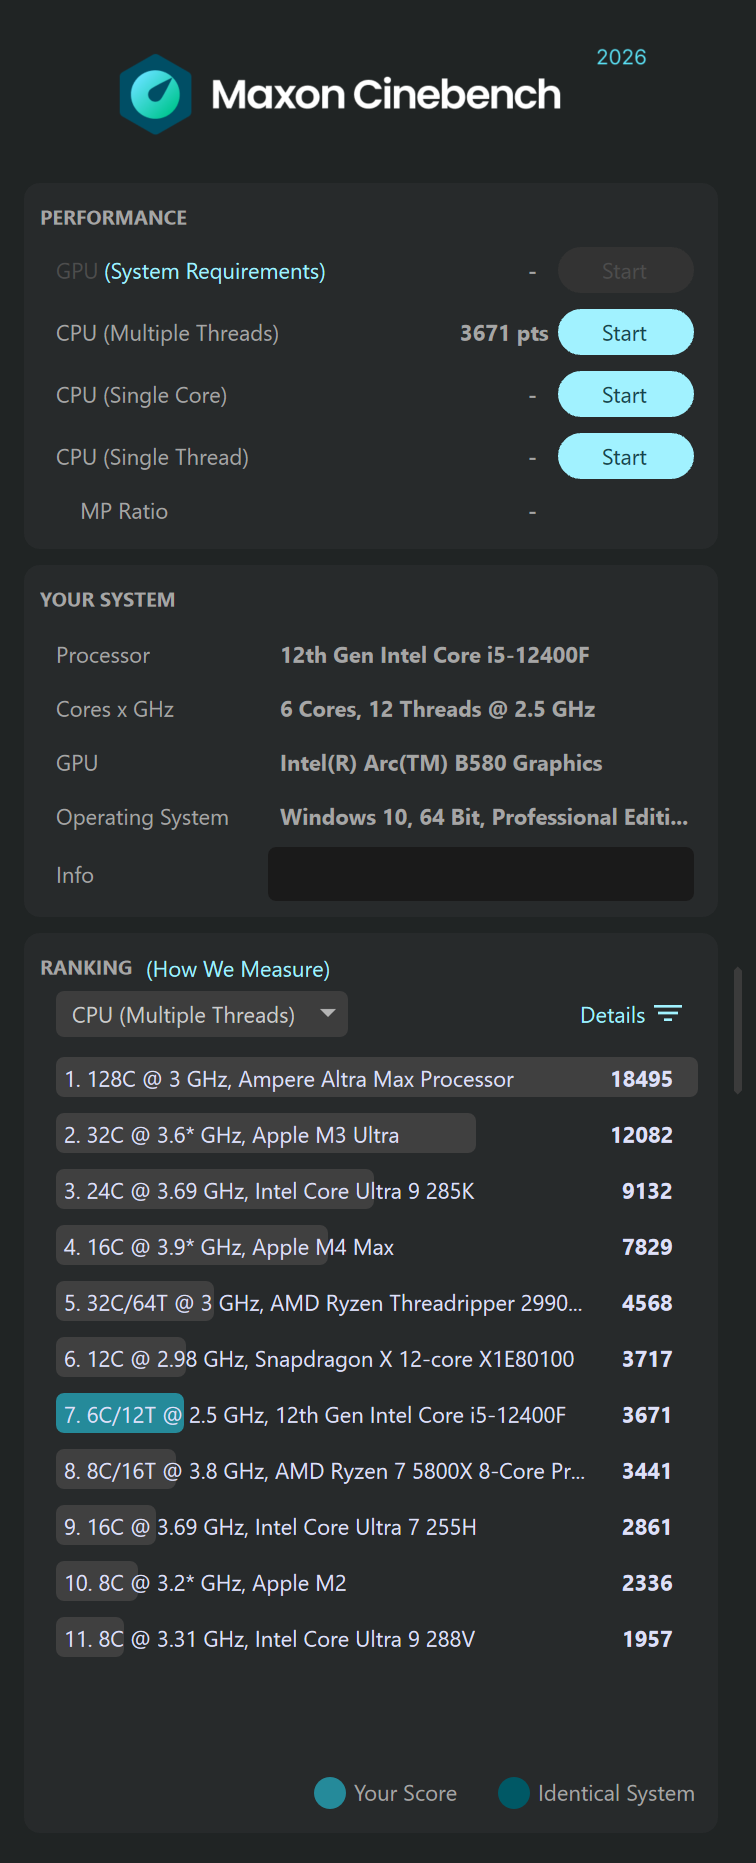Screen dimensions: 756x1863
Task: Click the Your Score legend circle
Action: coord(329,1793)
